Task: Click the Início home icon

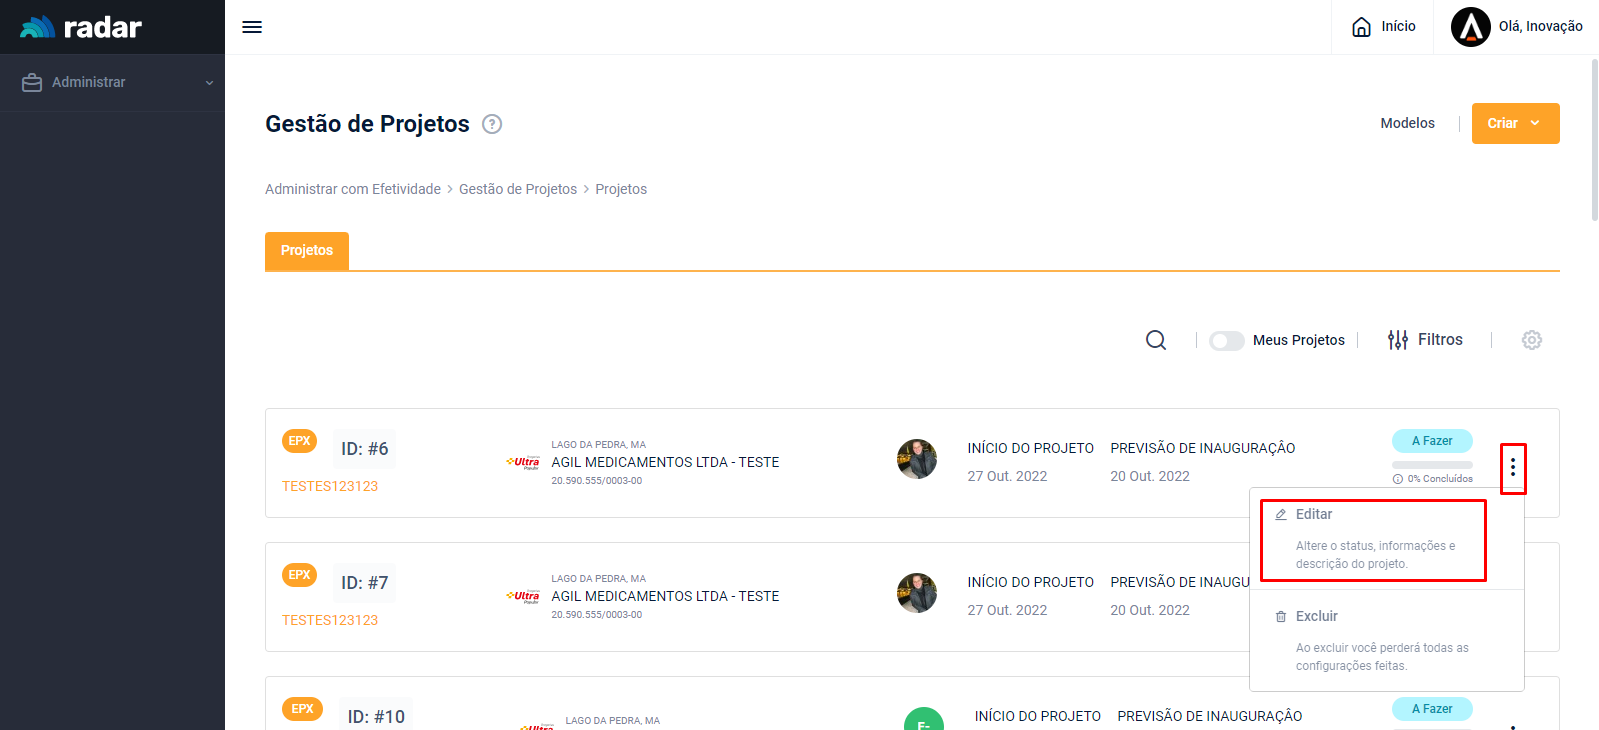Action: click(x=1362, y=27)
